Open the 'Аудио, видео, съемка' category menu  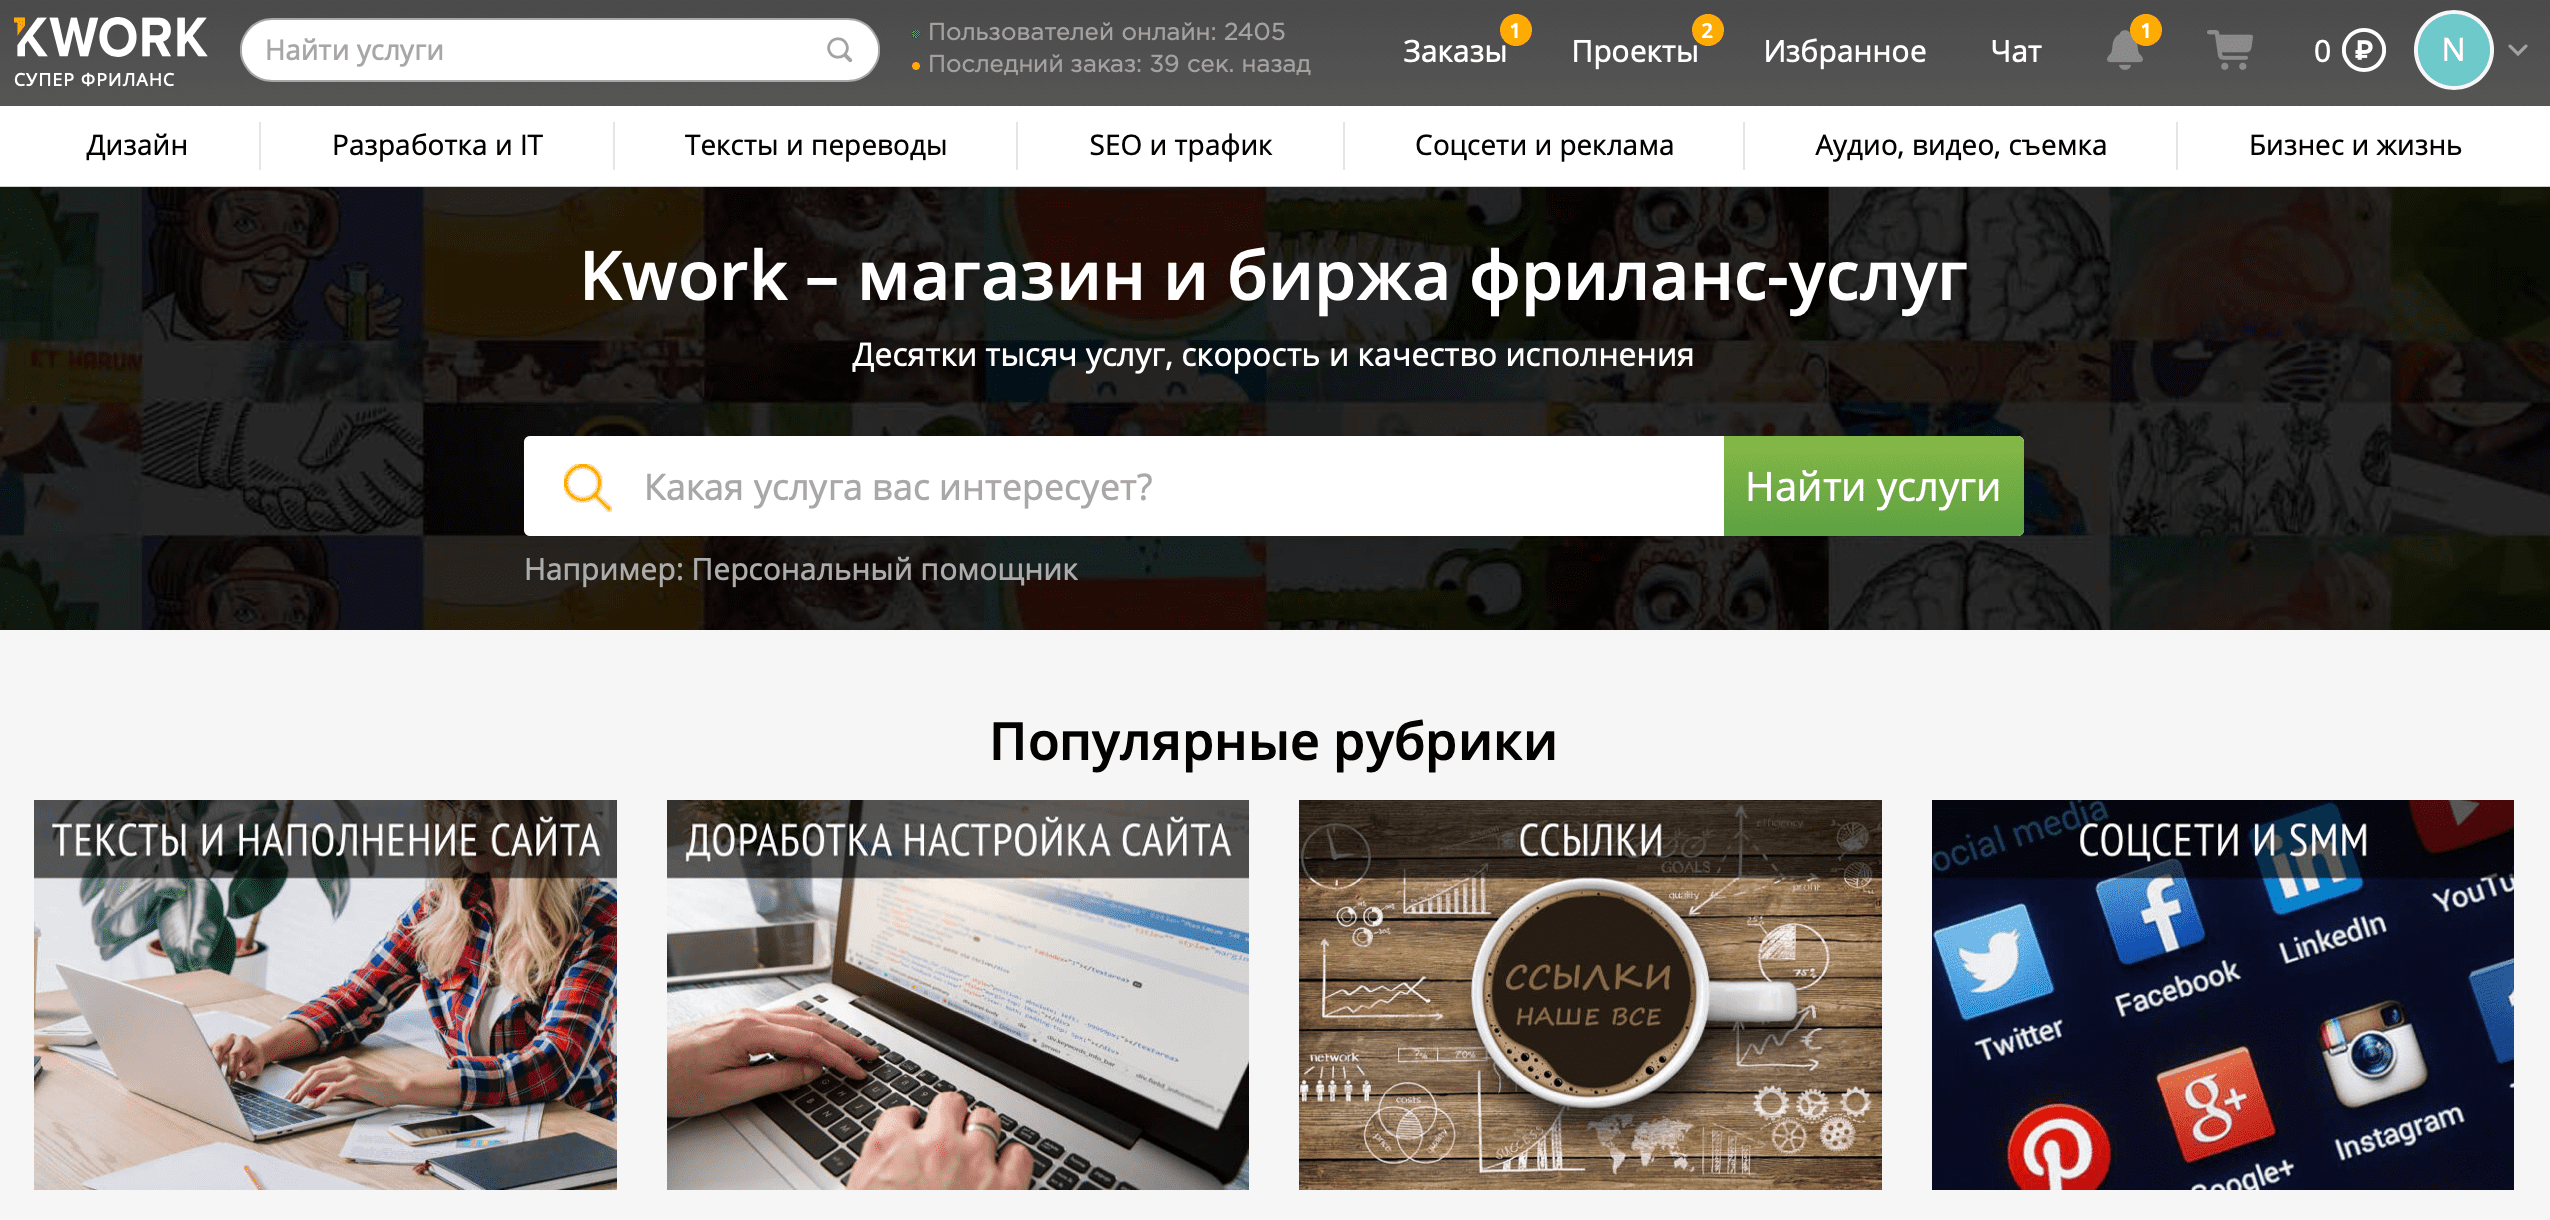(x=1960, y=145)
